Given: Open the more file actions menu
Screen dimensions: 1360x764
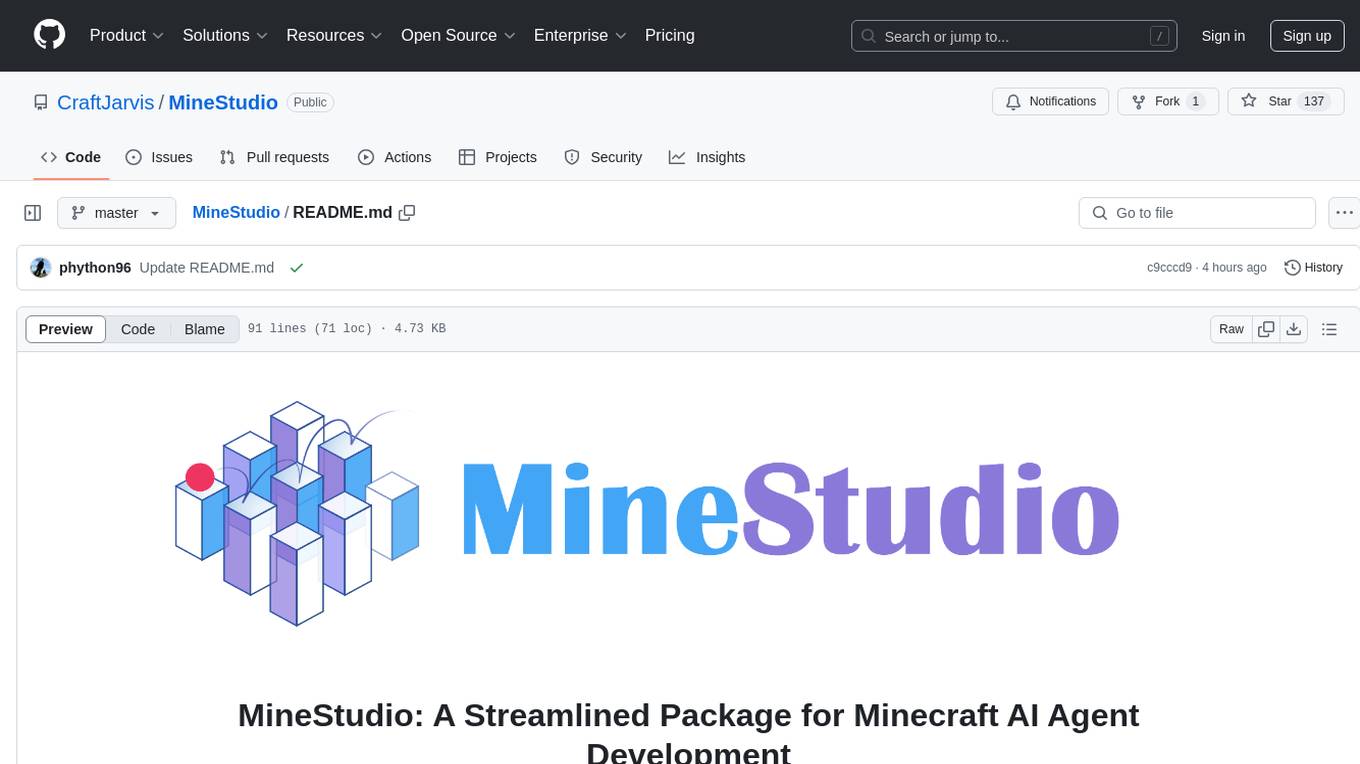Looking at the screenshot, I should (1344, 213).
